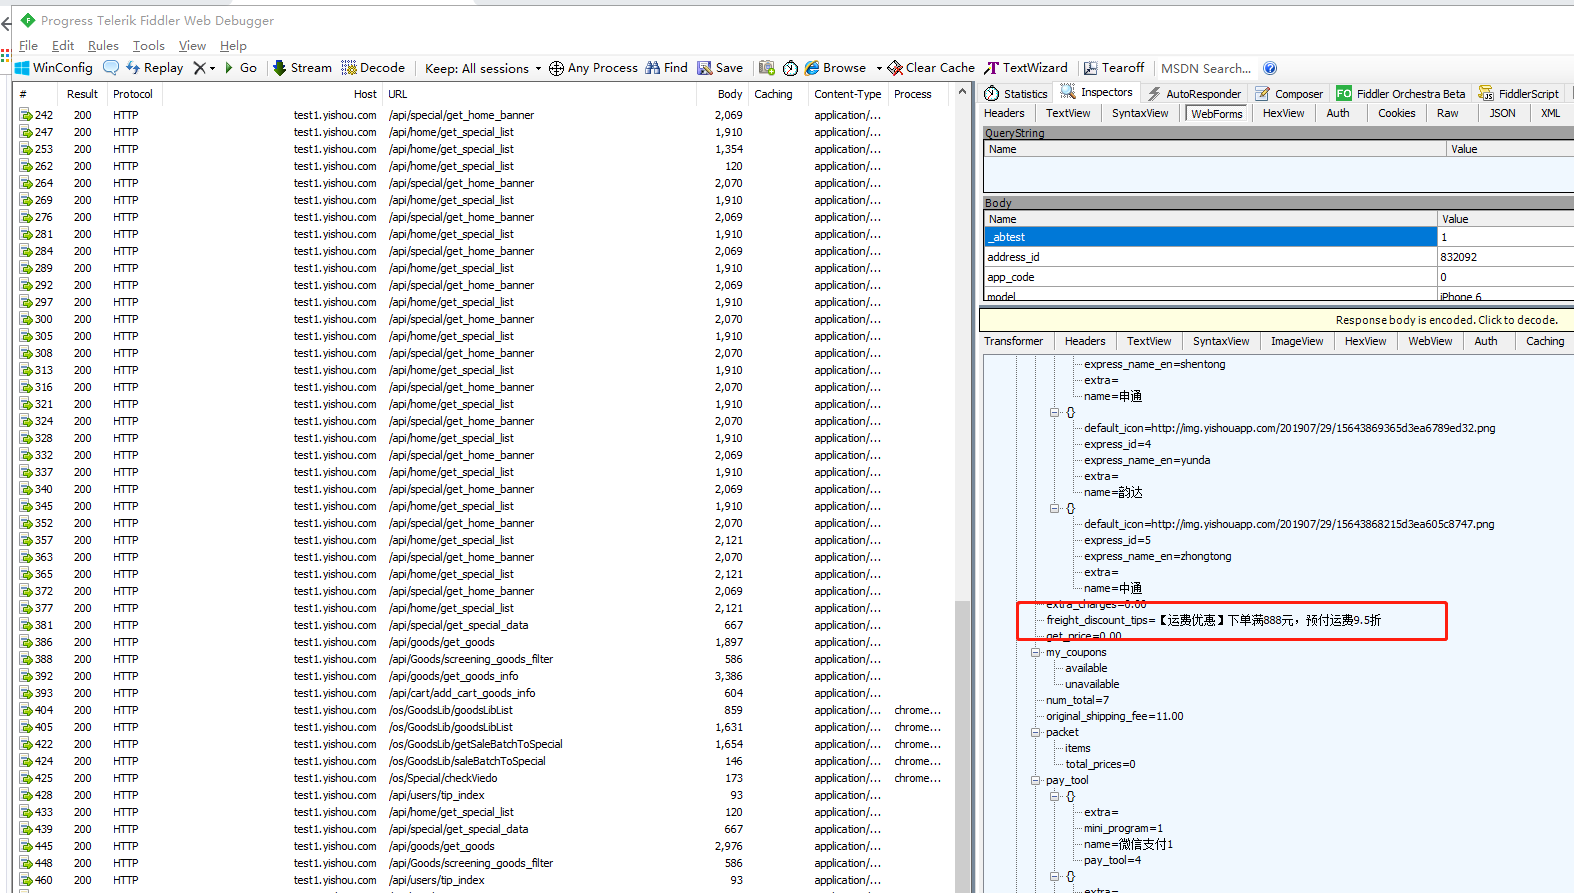Open the Keep: All sessions dropdown

[x=483, y=68]
